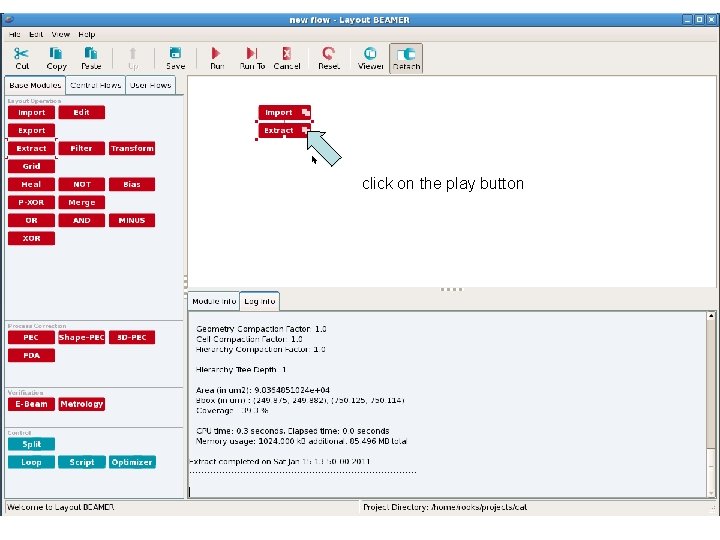The width and height of the screenshot is (720, 540).
Task: Click the 'Hierarchy Tree Depth: 1' log line
Action: point(241,370)
